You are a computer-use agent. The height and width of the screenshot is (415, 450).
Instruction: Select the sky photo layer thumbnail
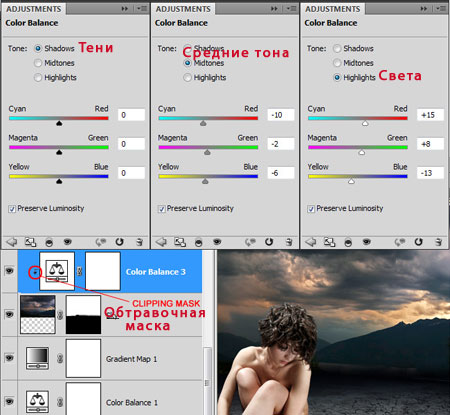pos(38,314)
